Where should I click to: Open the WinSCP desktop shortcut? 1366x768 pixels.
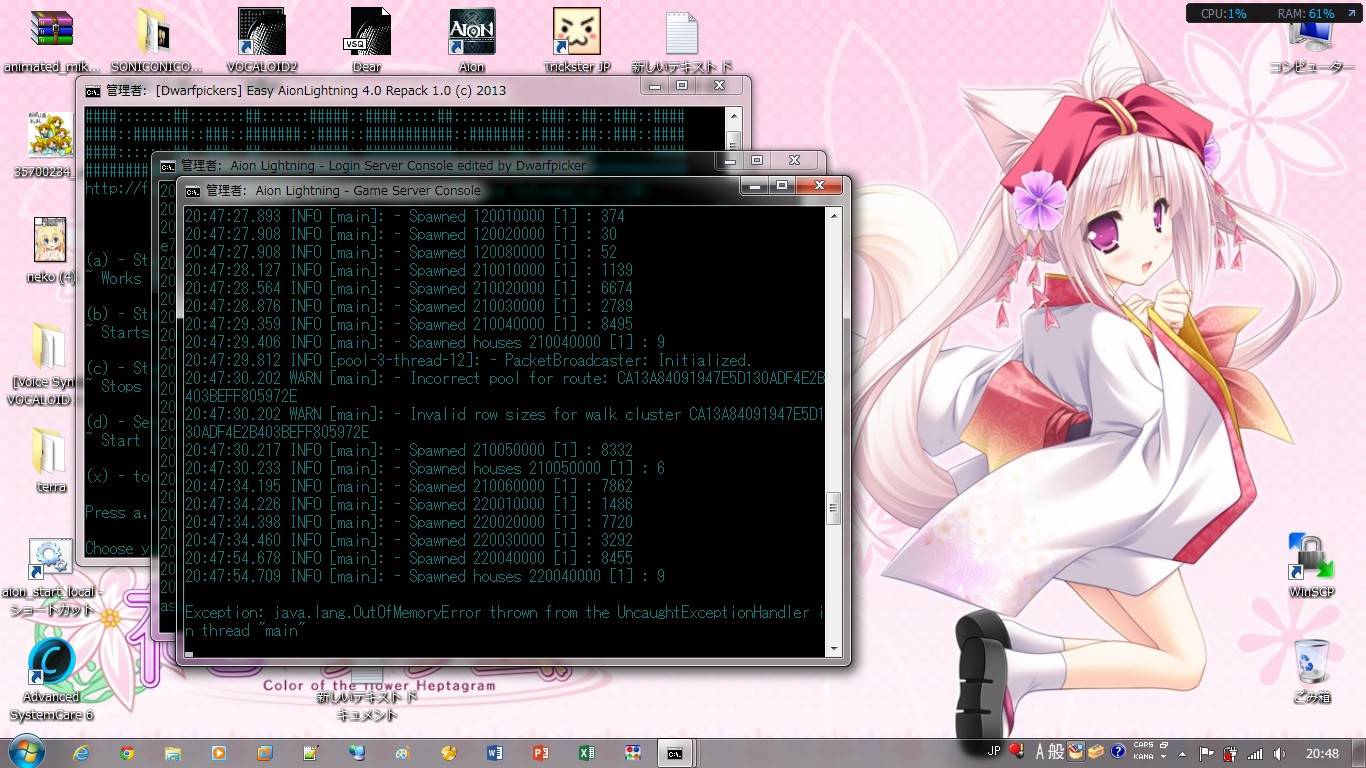[x=1311, y=565]
